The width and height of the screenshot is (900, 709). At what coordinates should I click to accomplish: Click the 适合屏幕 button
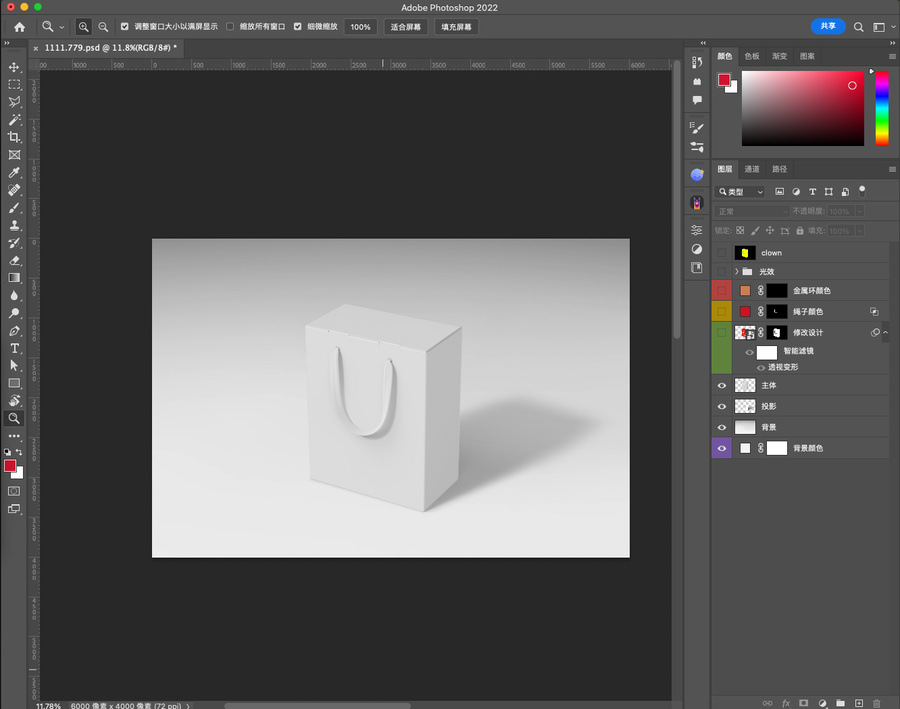click(x=406, y=27)
